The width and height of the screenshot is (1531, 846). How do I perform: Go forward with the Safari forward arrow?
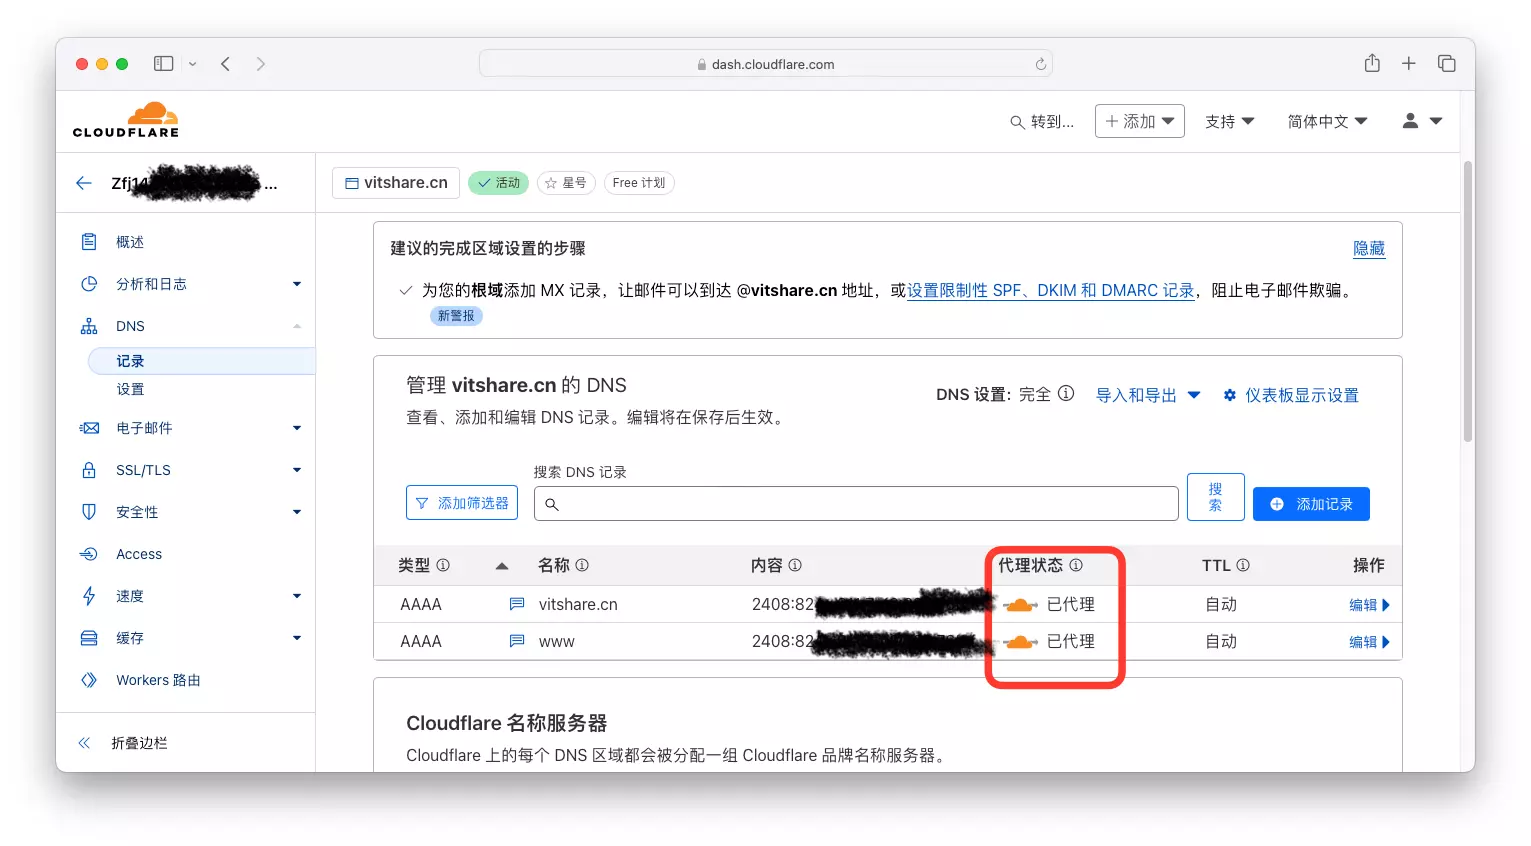pos(261,64)
